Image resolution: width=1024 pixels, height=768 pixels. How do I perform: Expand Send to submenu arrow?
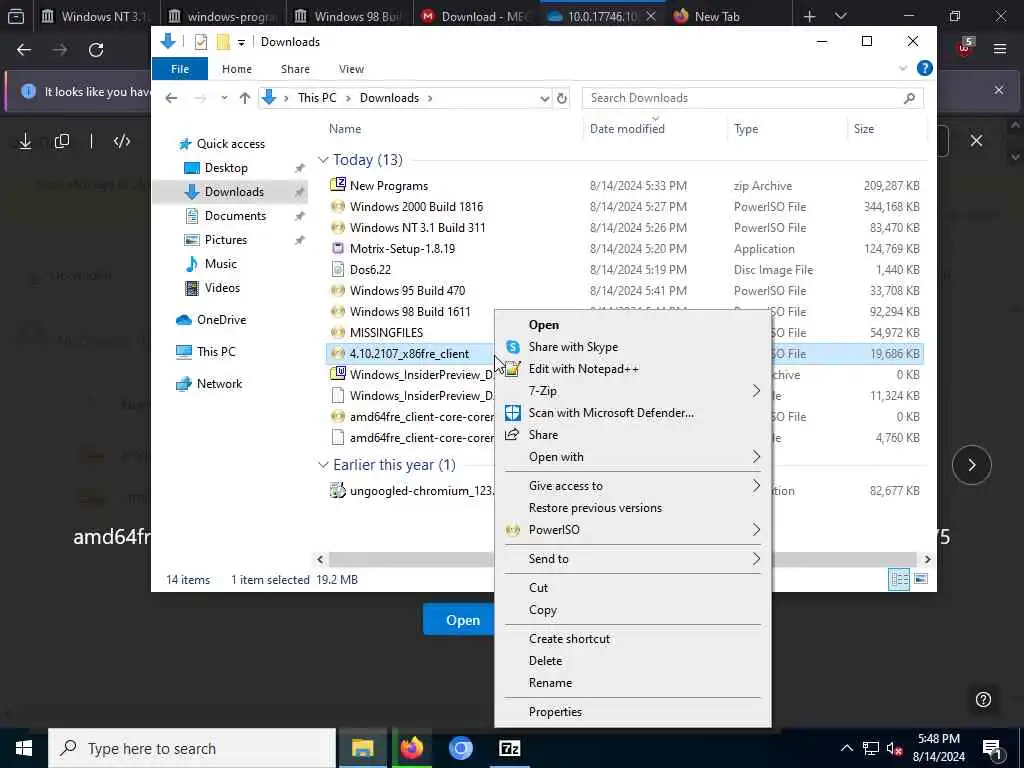(x=756, y=559)
